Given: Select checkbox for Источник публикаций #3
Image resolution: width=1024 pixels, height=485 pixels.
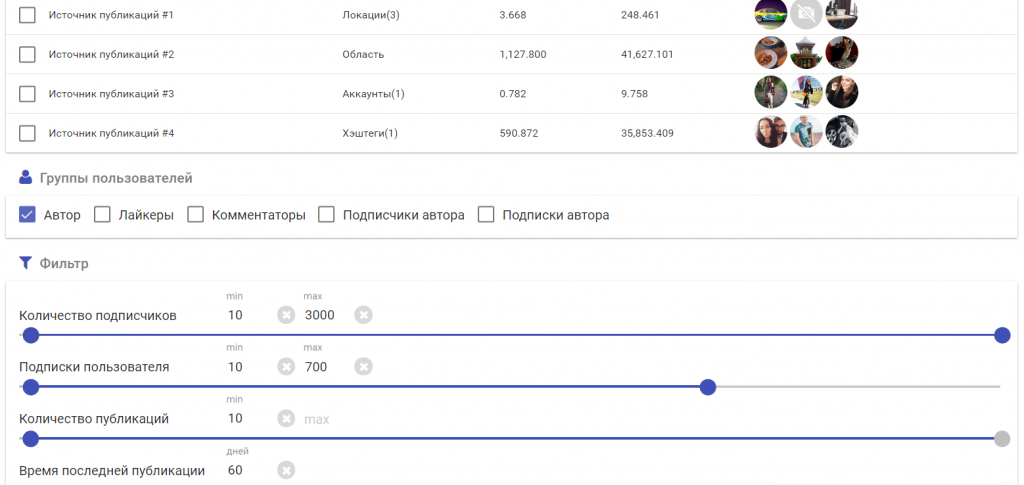Looking at the screenshot, I should coord(27,94).
